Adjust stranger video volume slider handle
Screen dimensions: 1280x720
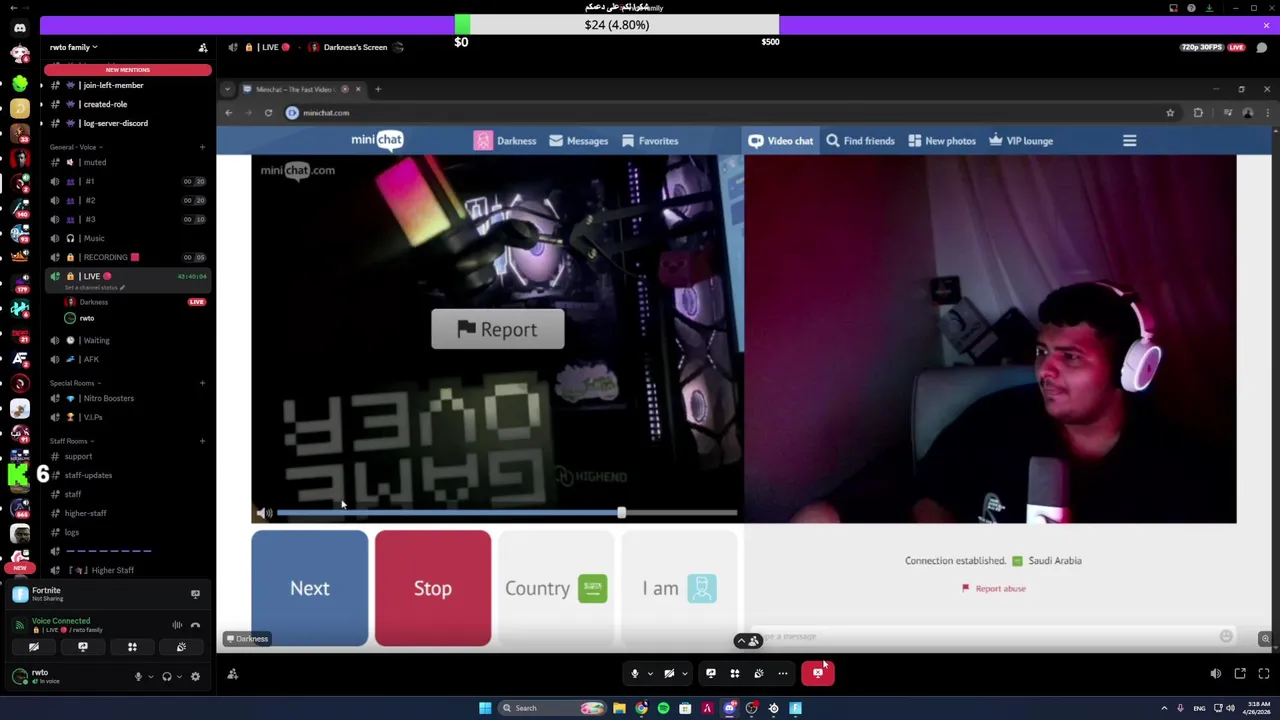click(x=621, y=513)
